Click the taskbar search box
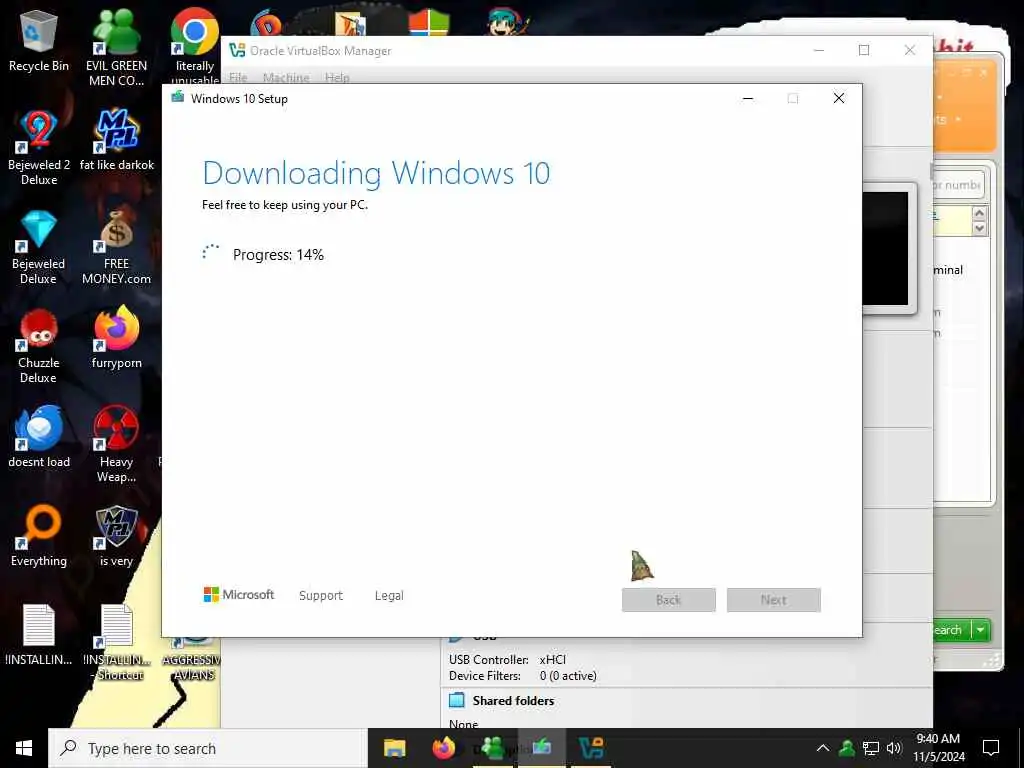Screen dimensions: 1024x768 [208, 748]
